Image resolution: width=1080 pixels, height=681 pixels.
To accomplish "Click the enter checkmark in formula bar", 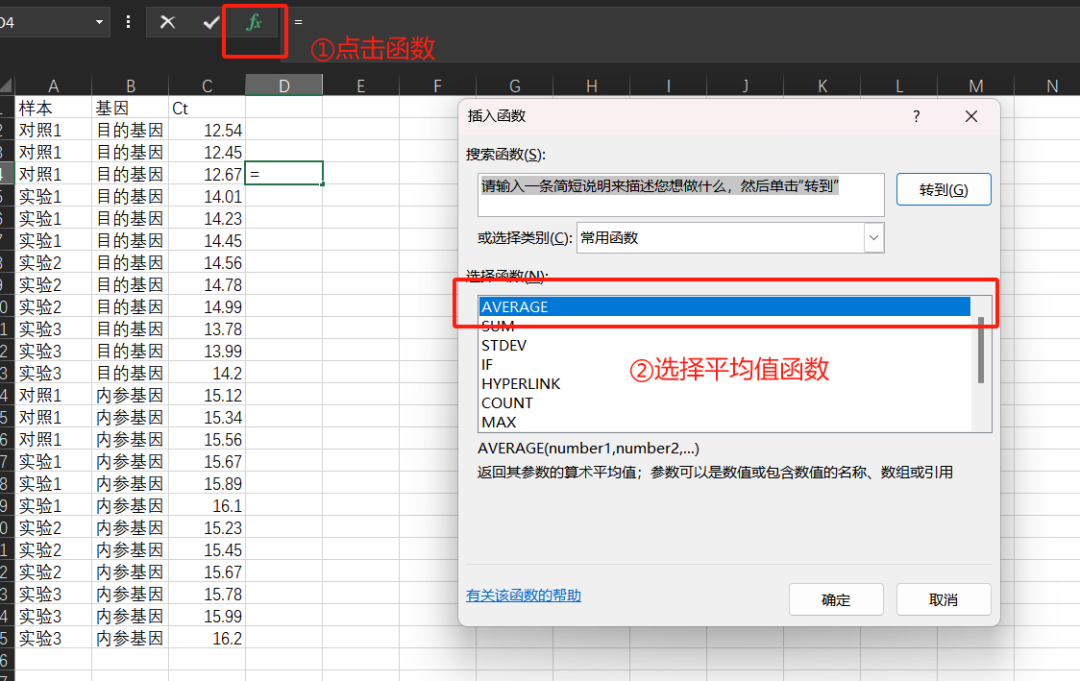I will 210,22.
